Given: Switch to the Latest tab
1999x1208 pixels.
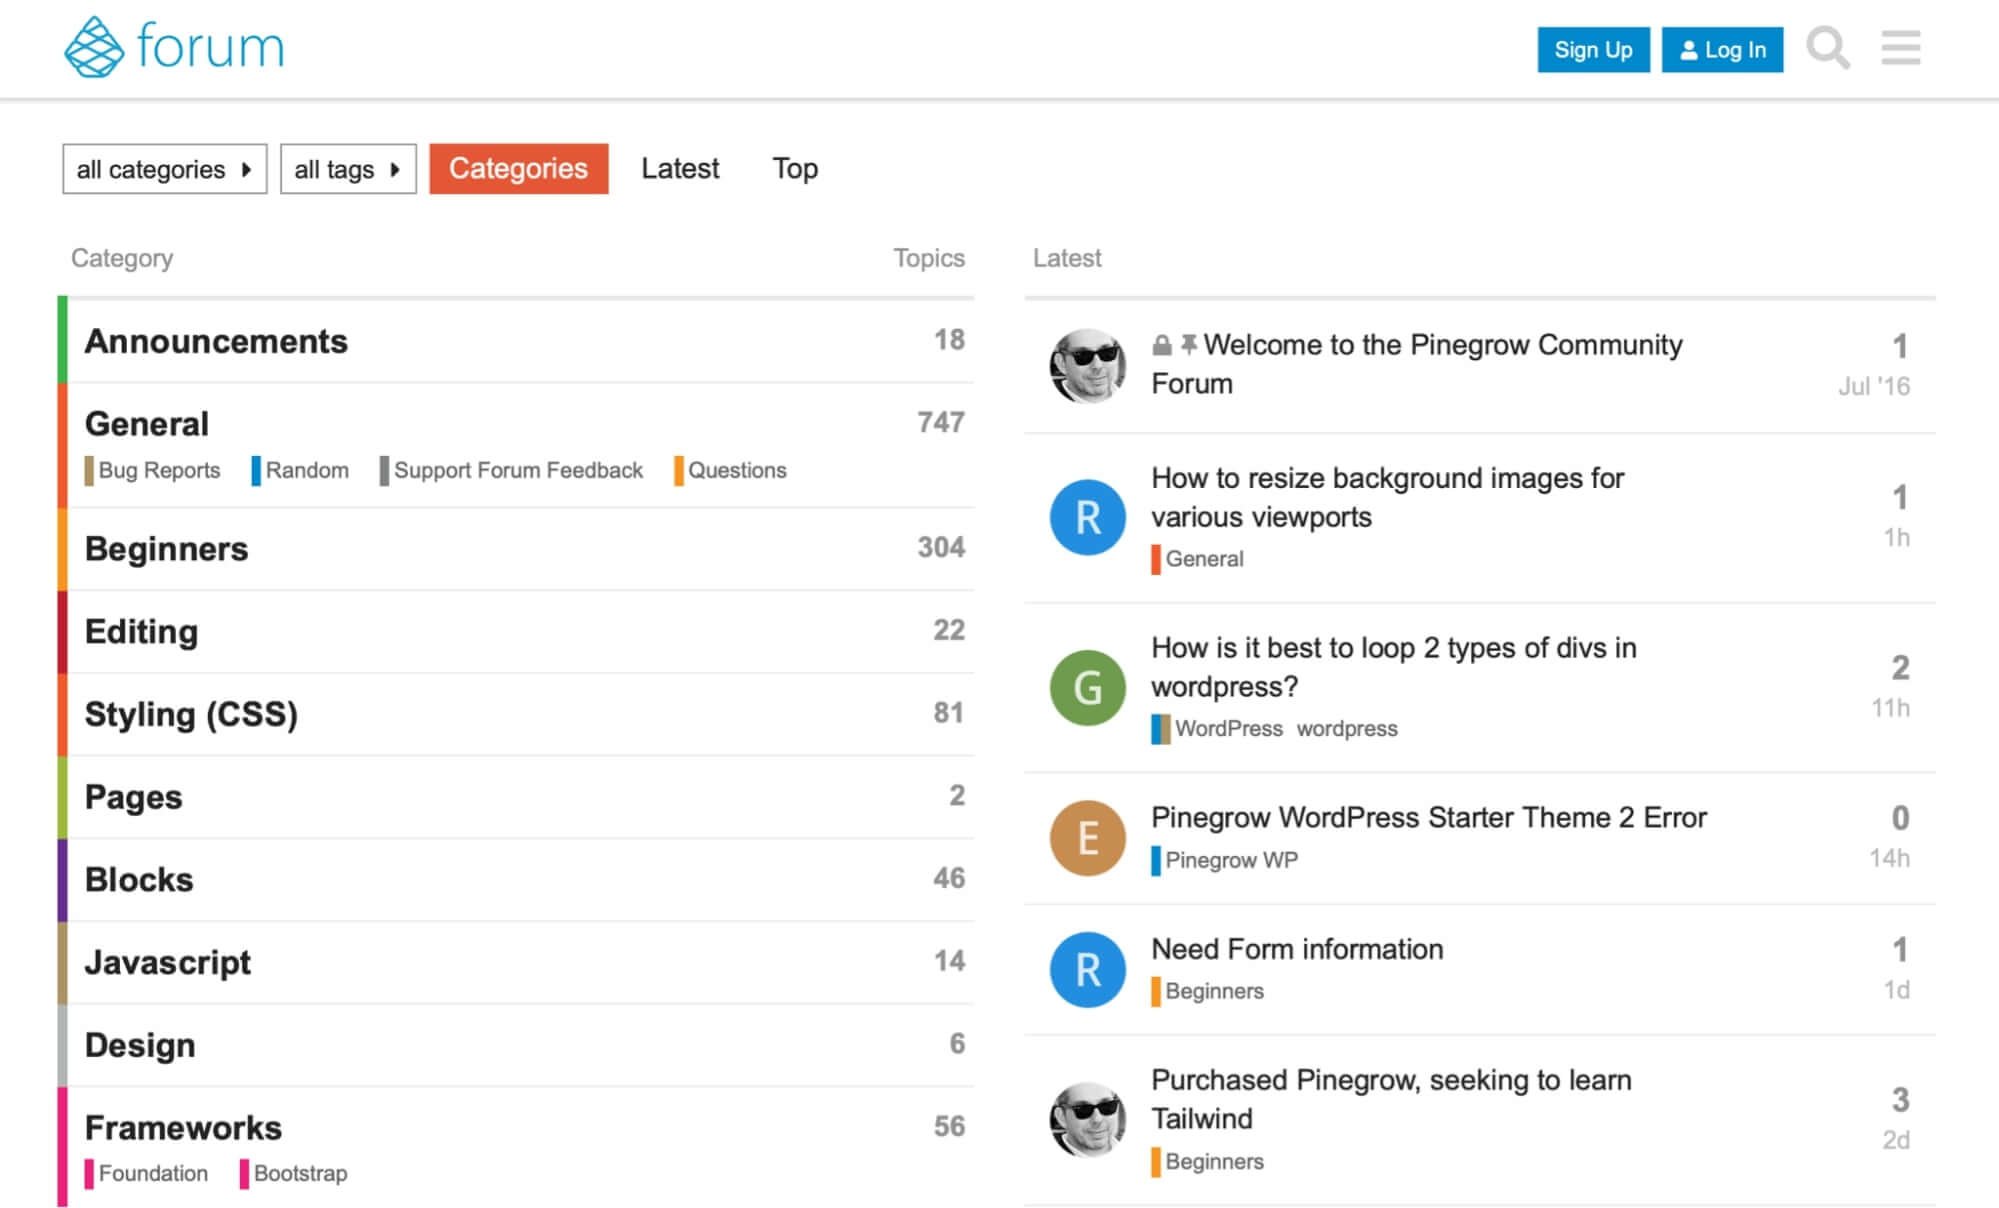Looking at the screenshot, I should [680, 168].
